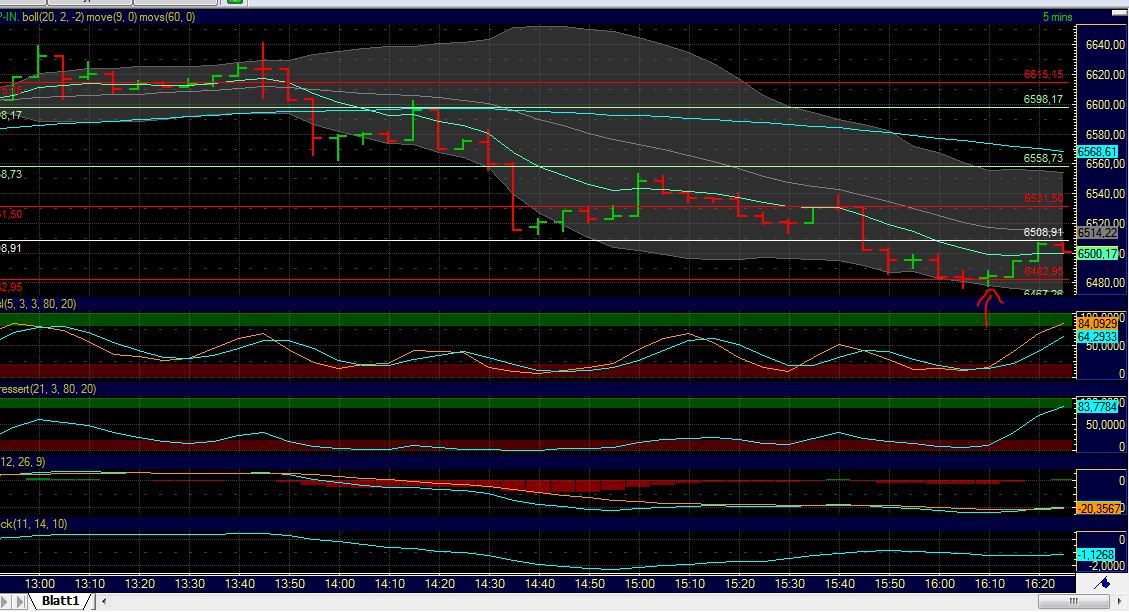Click the blue chart-pointer icon near bottom-right scrollbar
Viewport: 1129px width, 612px height.
click(x=1105, y=585)
